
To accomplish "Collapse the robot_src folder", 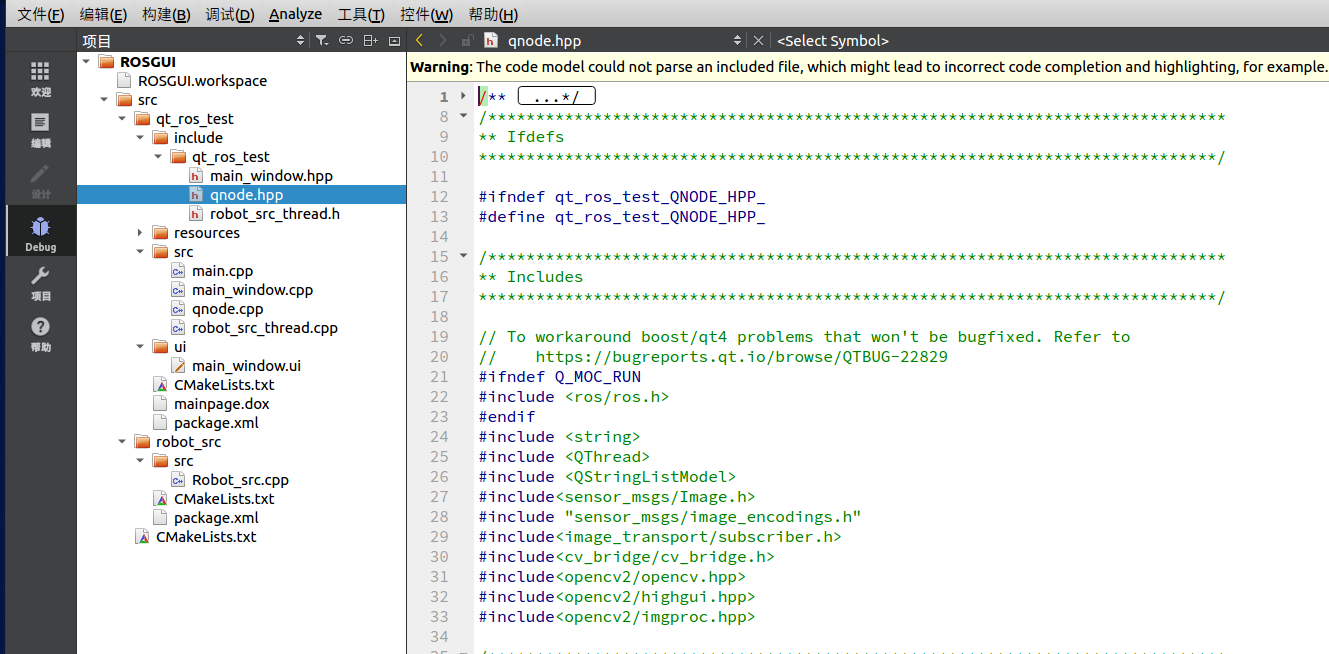I will pos(123,442).
